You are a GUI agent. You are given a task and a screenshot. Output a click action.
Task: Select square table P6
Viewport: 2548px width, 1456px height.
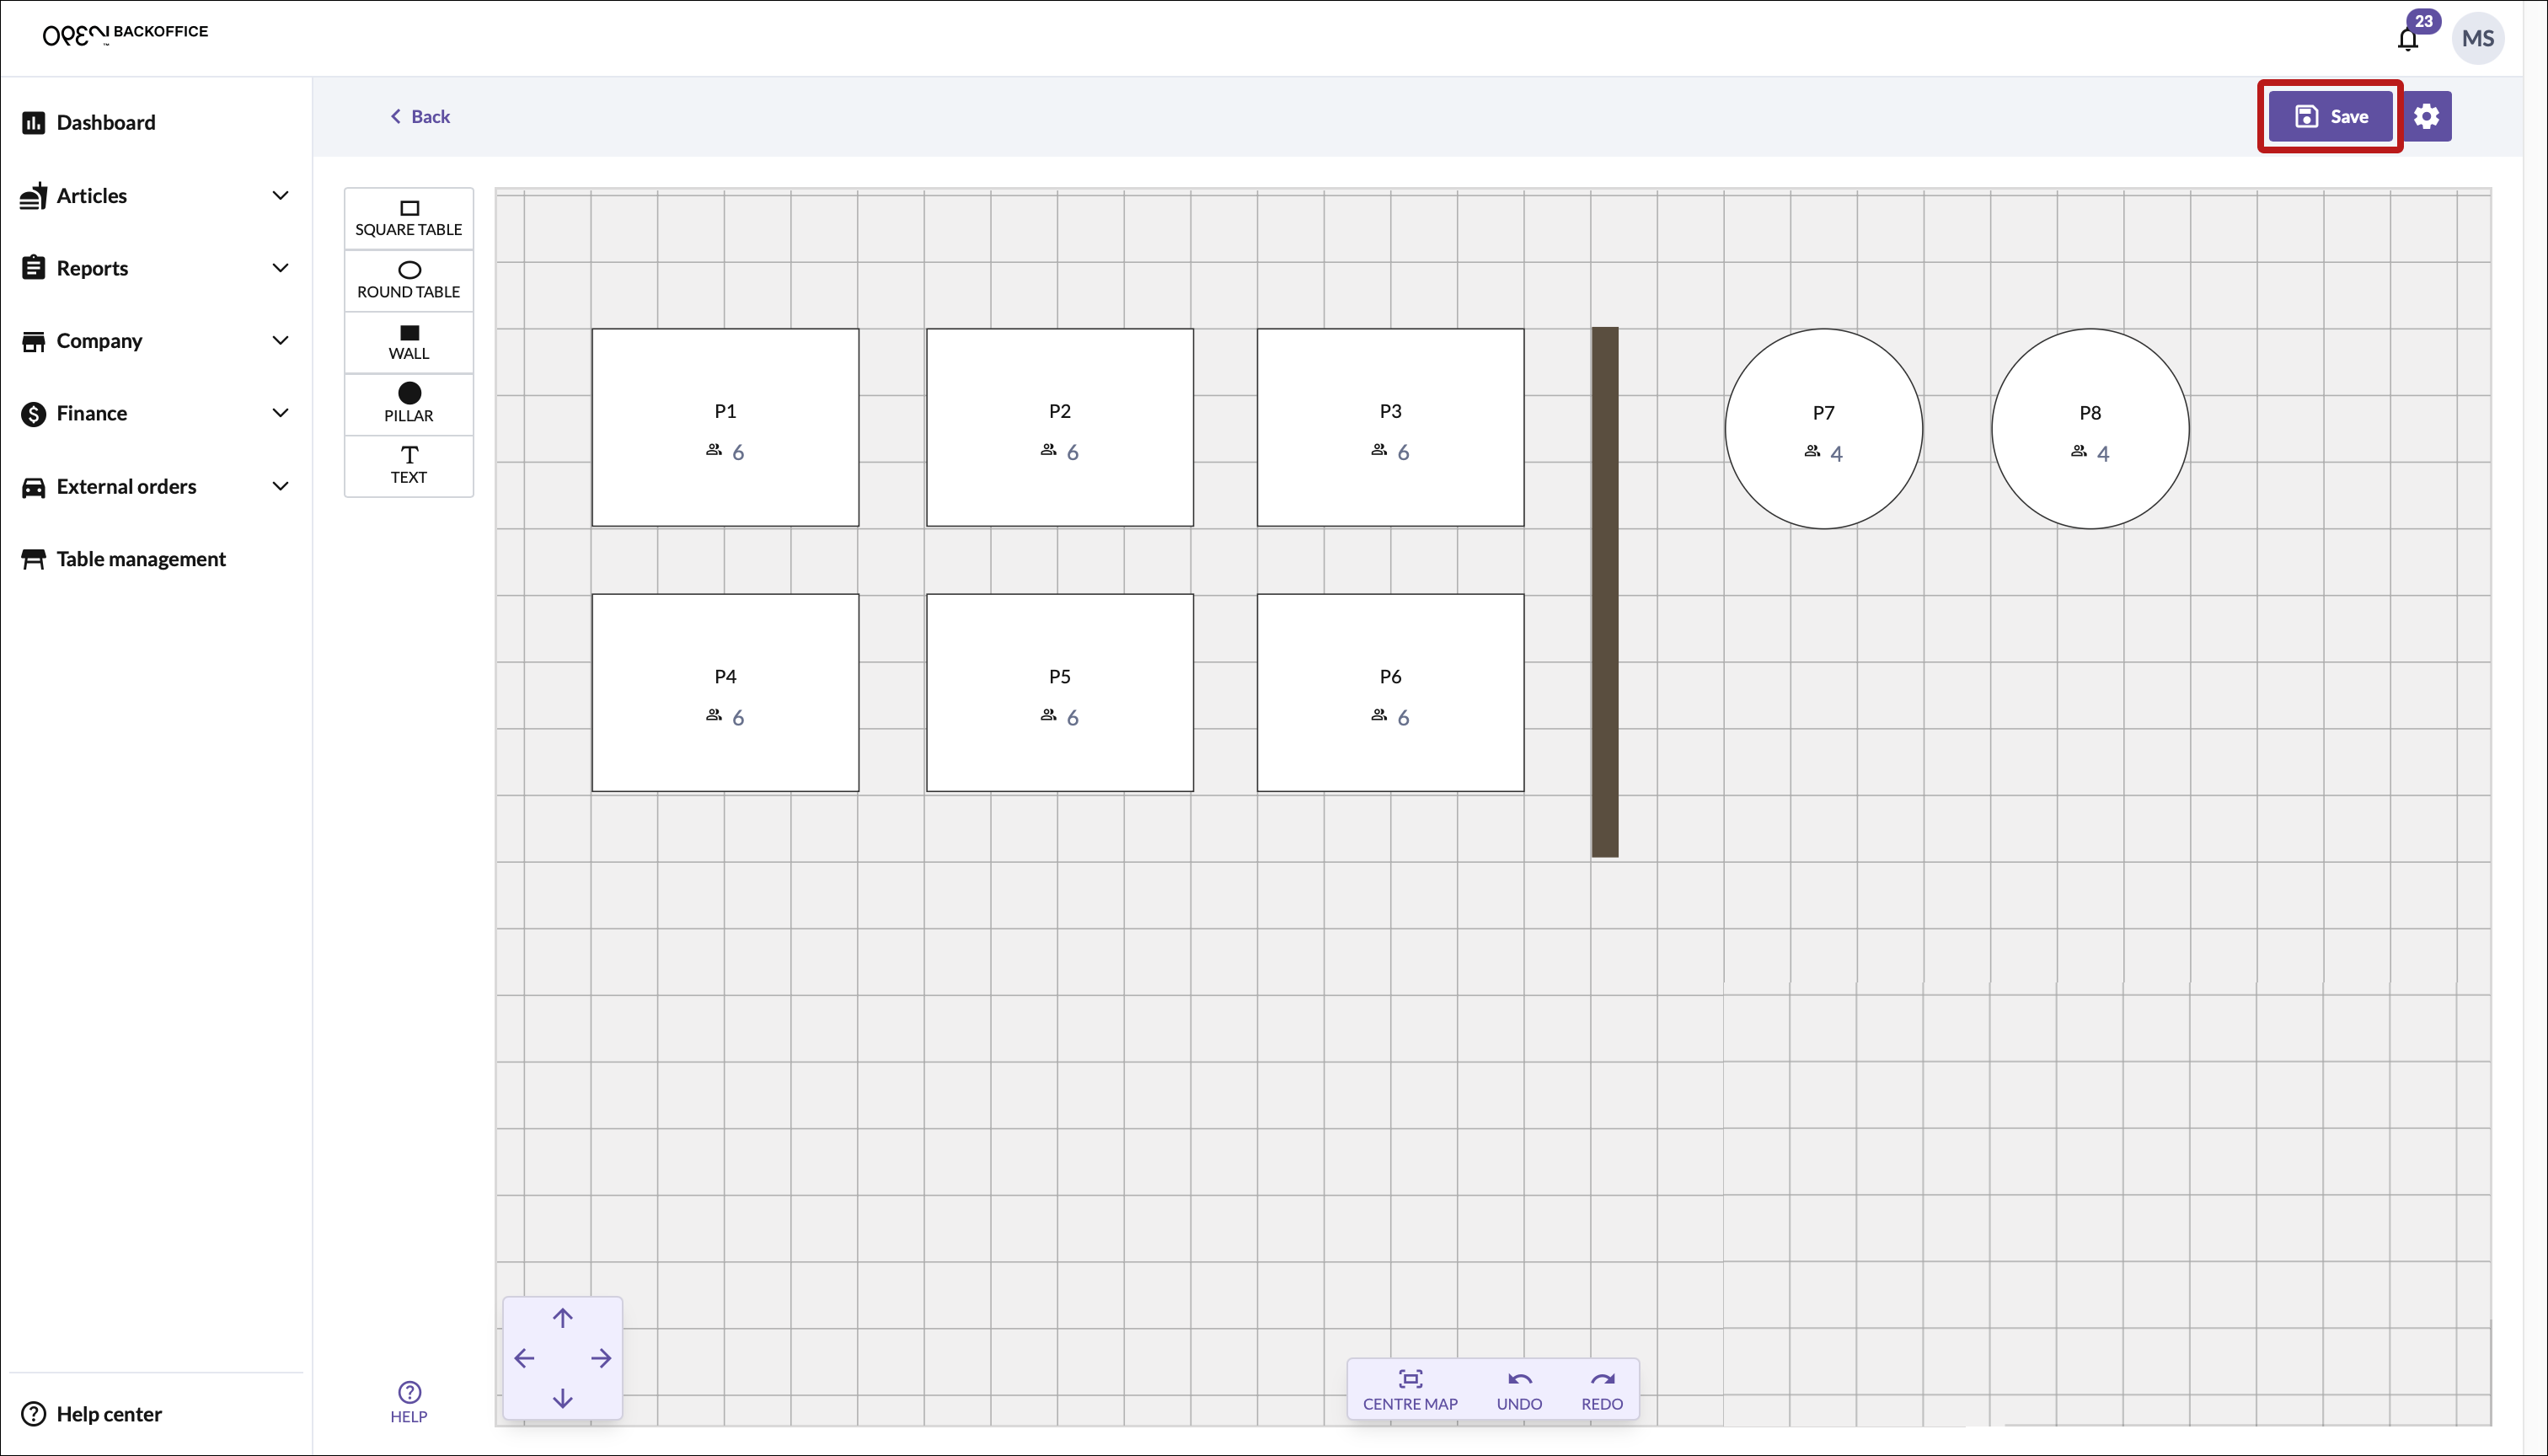coord(1390,692)
